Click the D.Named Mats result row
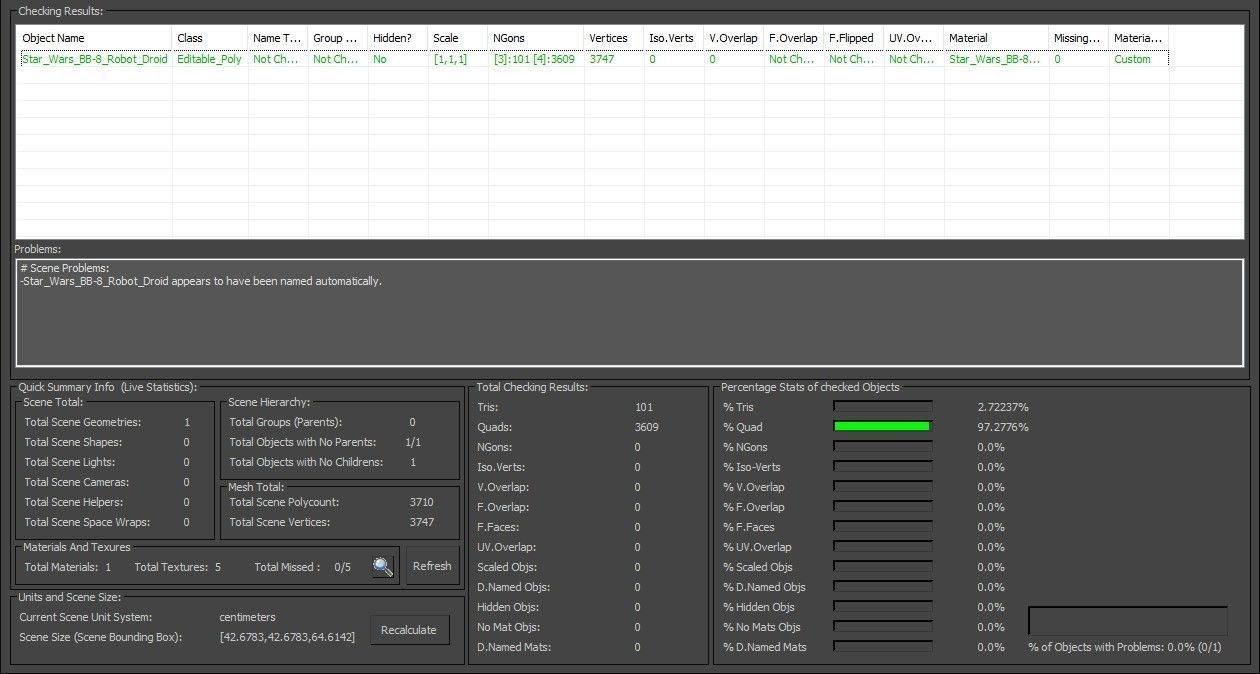The image size is (1260, 674). [x=558, y=647]
